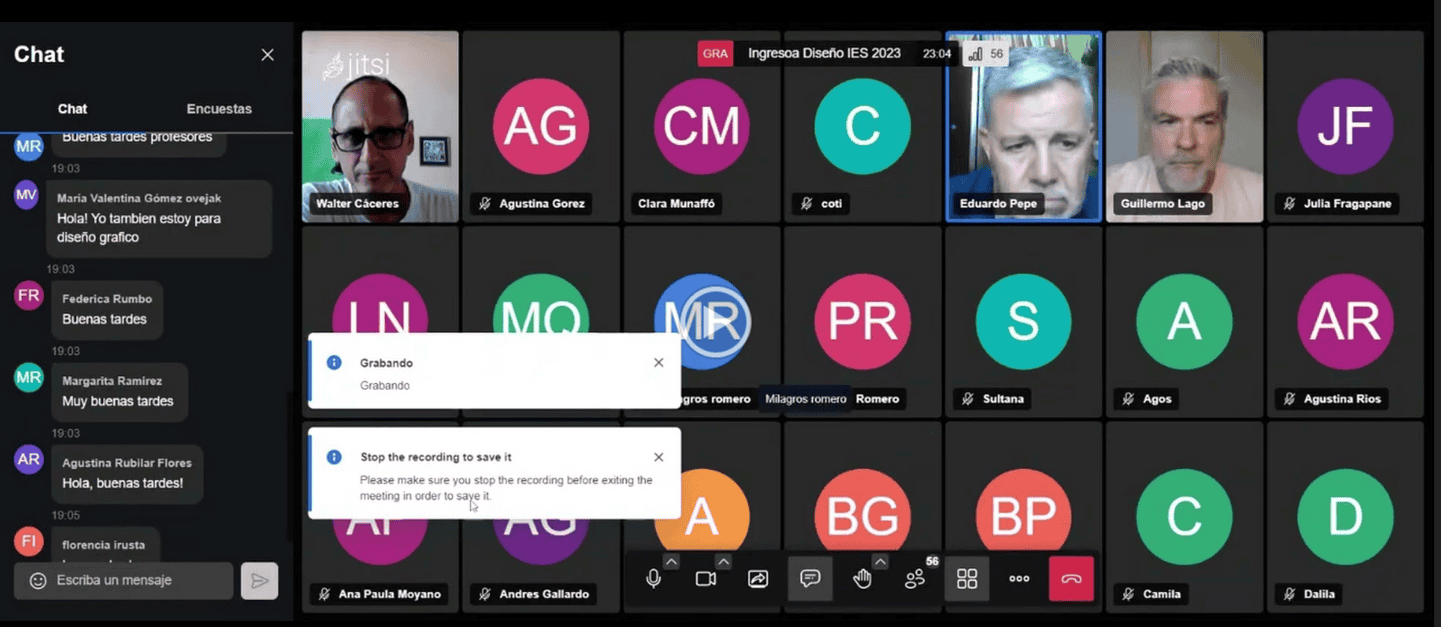Click the Ana Paula Moyano name label
Screen dimensions: 1441x627
click(390, 594)
